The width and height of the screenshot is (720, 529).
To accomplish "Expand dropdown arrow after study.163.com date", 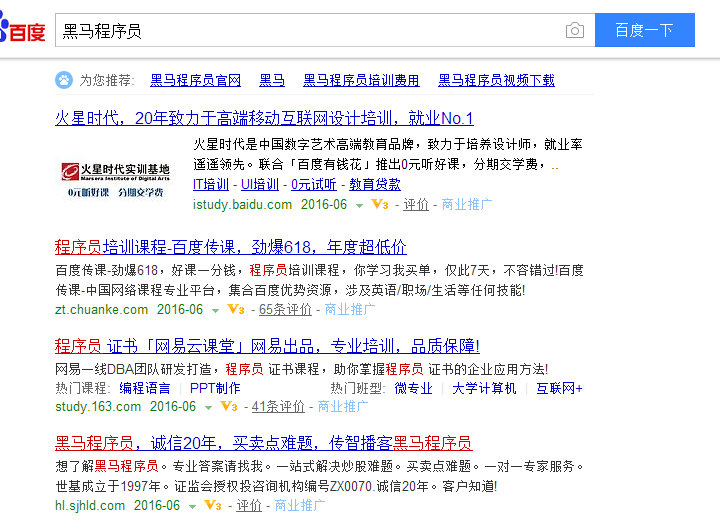I will point(208,408).
